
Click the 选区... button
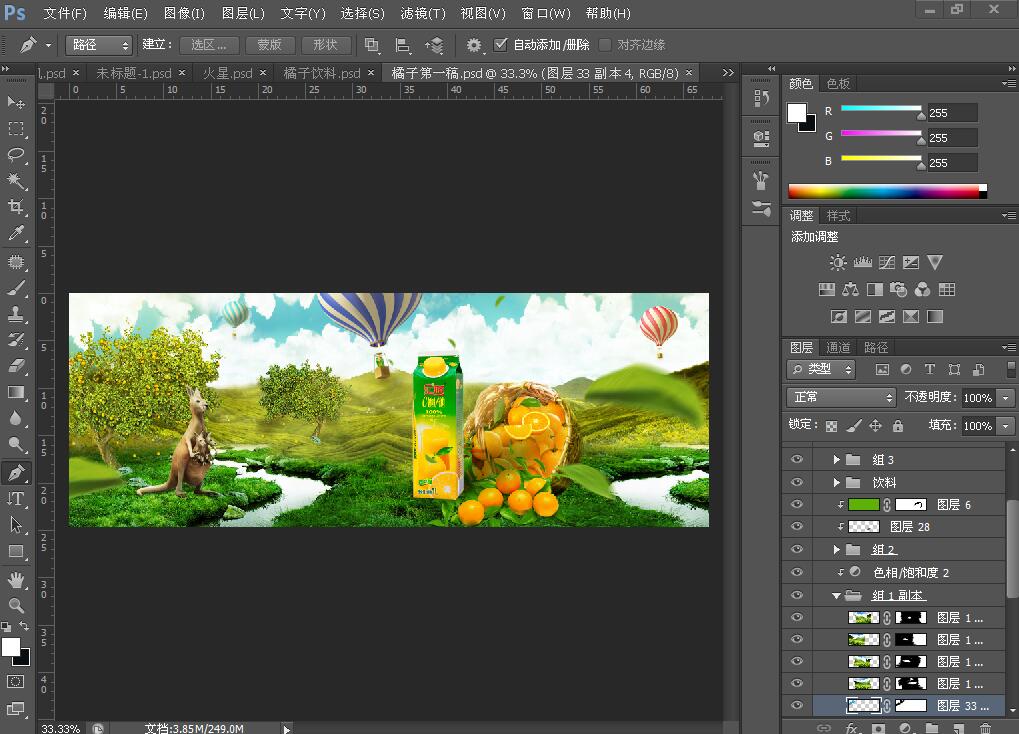210,45
